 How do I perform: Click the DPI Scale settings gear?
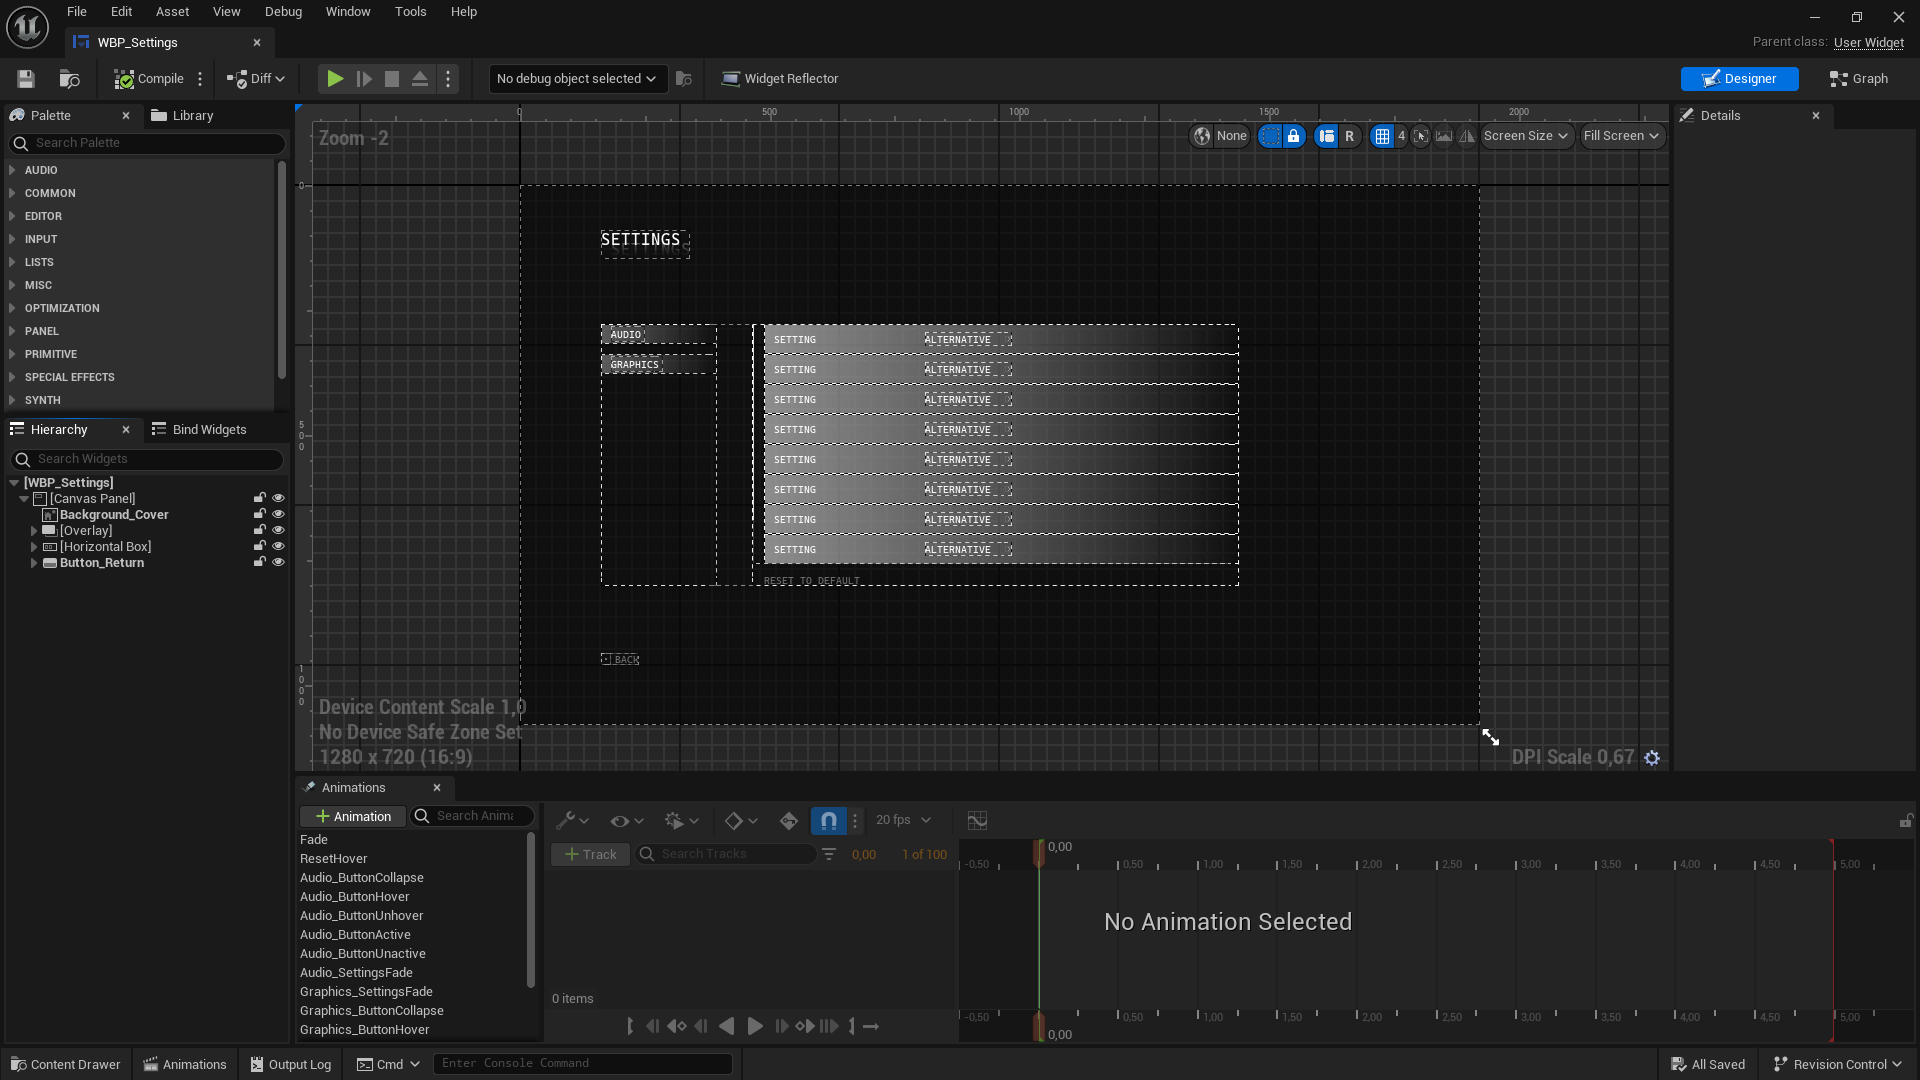tap(1652, 758)
